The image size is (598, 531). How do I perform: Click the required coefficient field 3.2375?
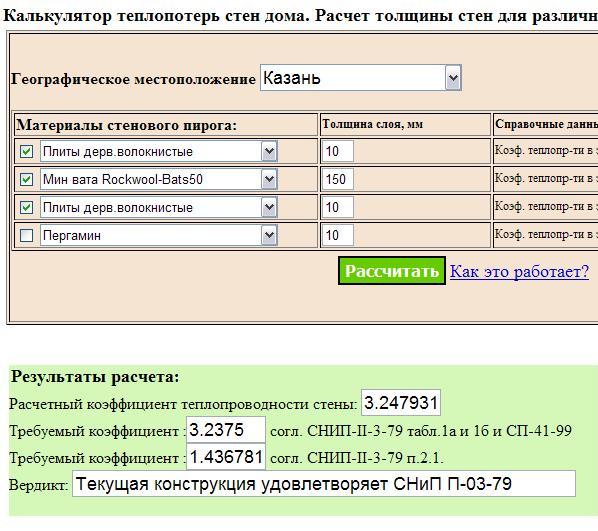click(x=226, y=430)
